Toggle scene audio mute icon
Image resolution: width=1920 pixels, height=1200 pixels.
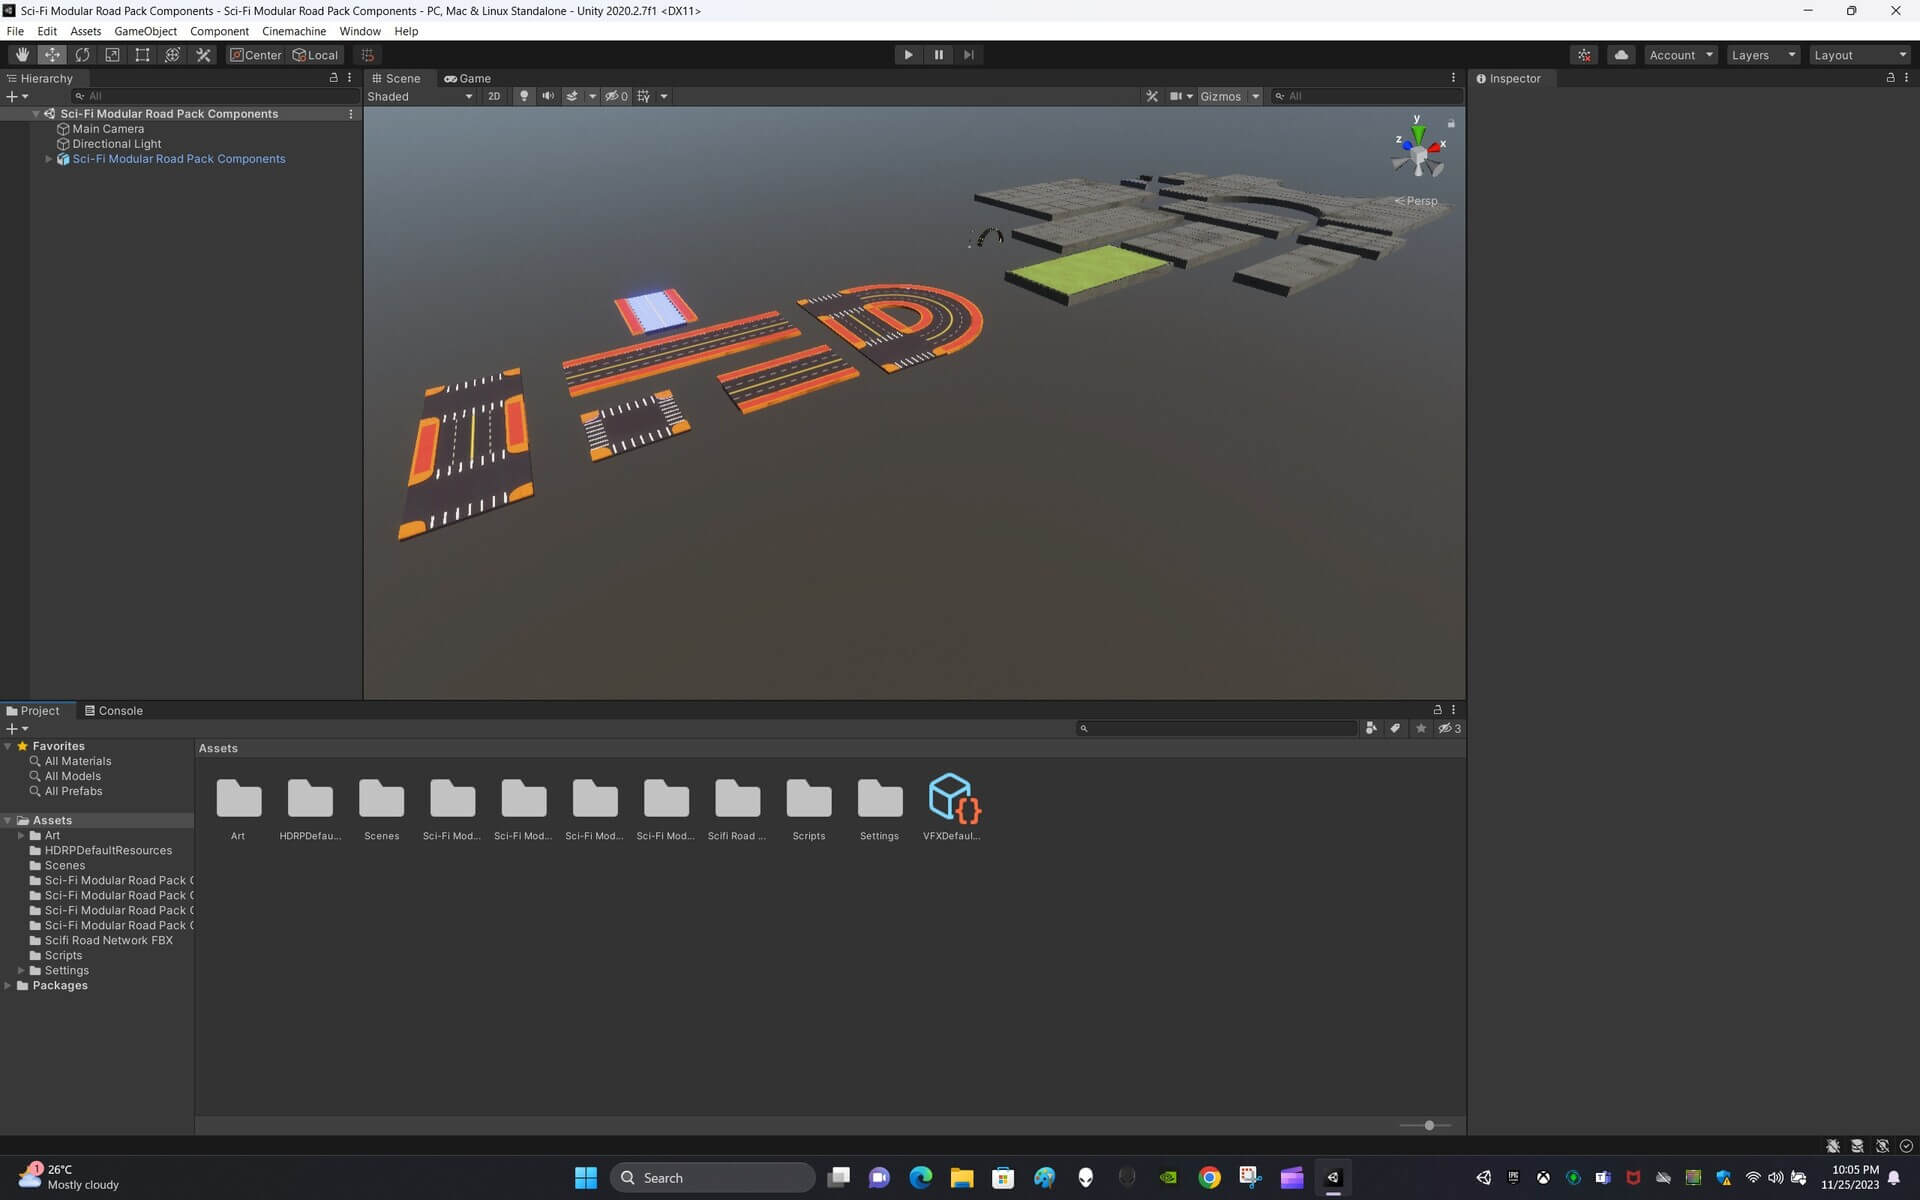(547, 96)
